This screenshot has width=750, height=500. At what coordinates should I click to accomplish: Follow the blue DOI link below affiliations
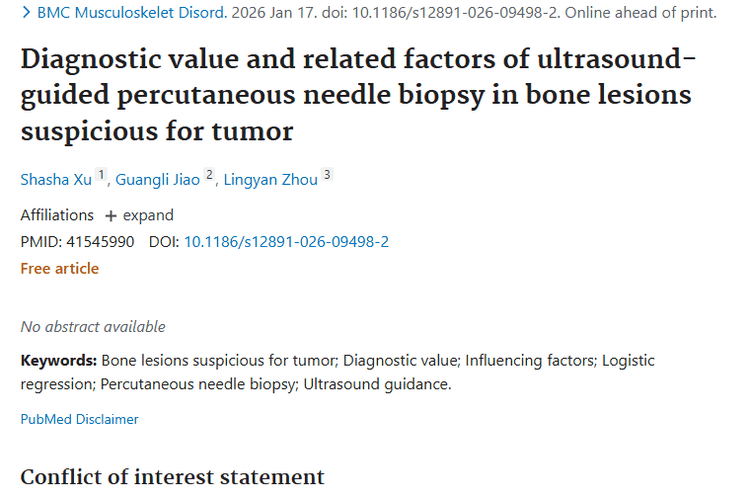[x=286, y=242]
